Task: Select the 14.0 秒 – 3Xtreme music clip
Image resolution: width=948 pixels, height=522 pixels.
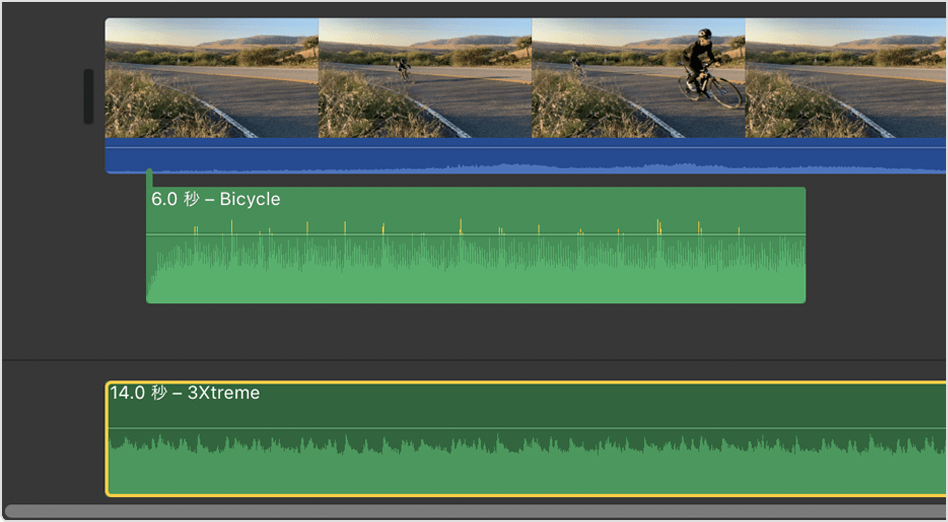Action: (526, 439)
